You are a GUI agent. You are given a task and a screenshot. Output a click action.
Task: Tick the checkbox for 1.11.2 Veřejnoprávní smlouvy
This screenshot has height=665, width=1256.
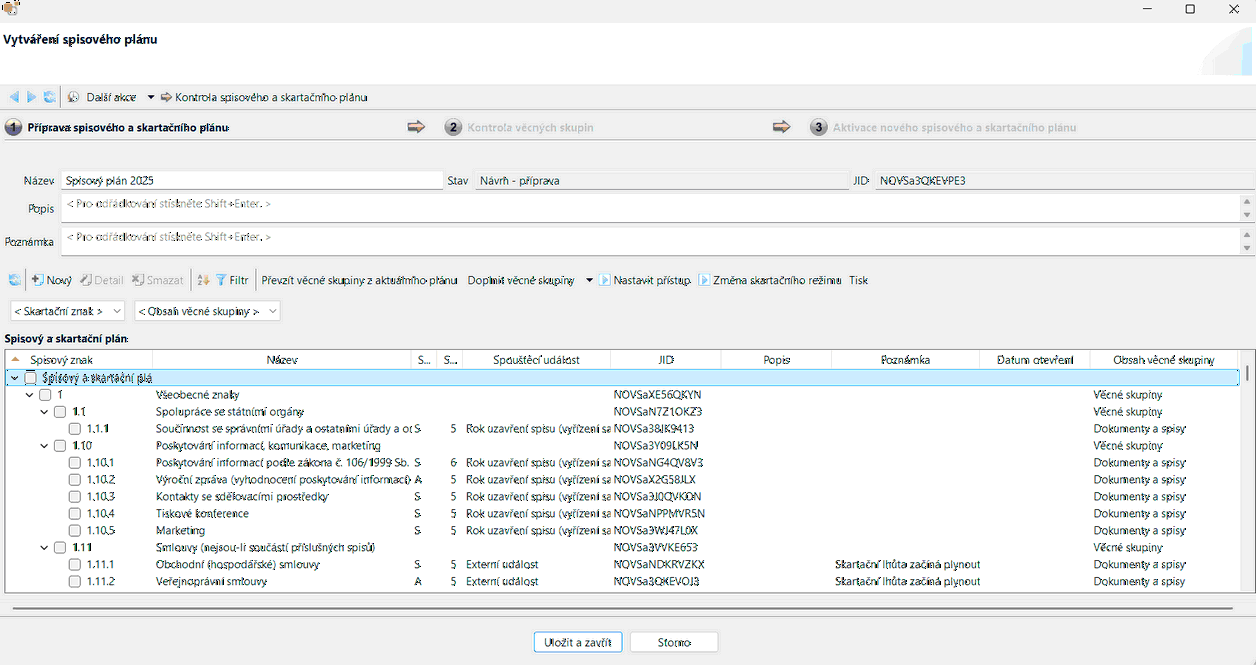75,581
